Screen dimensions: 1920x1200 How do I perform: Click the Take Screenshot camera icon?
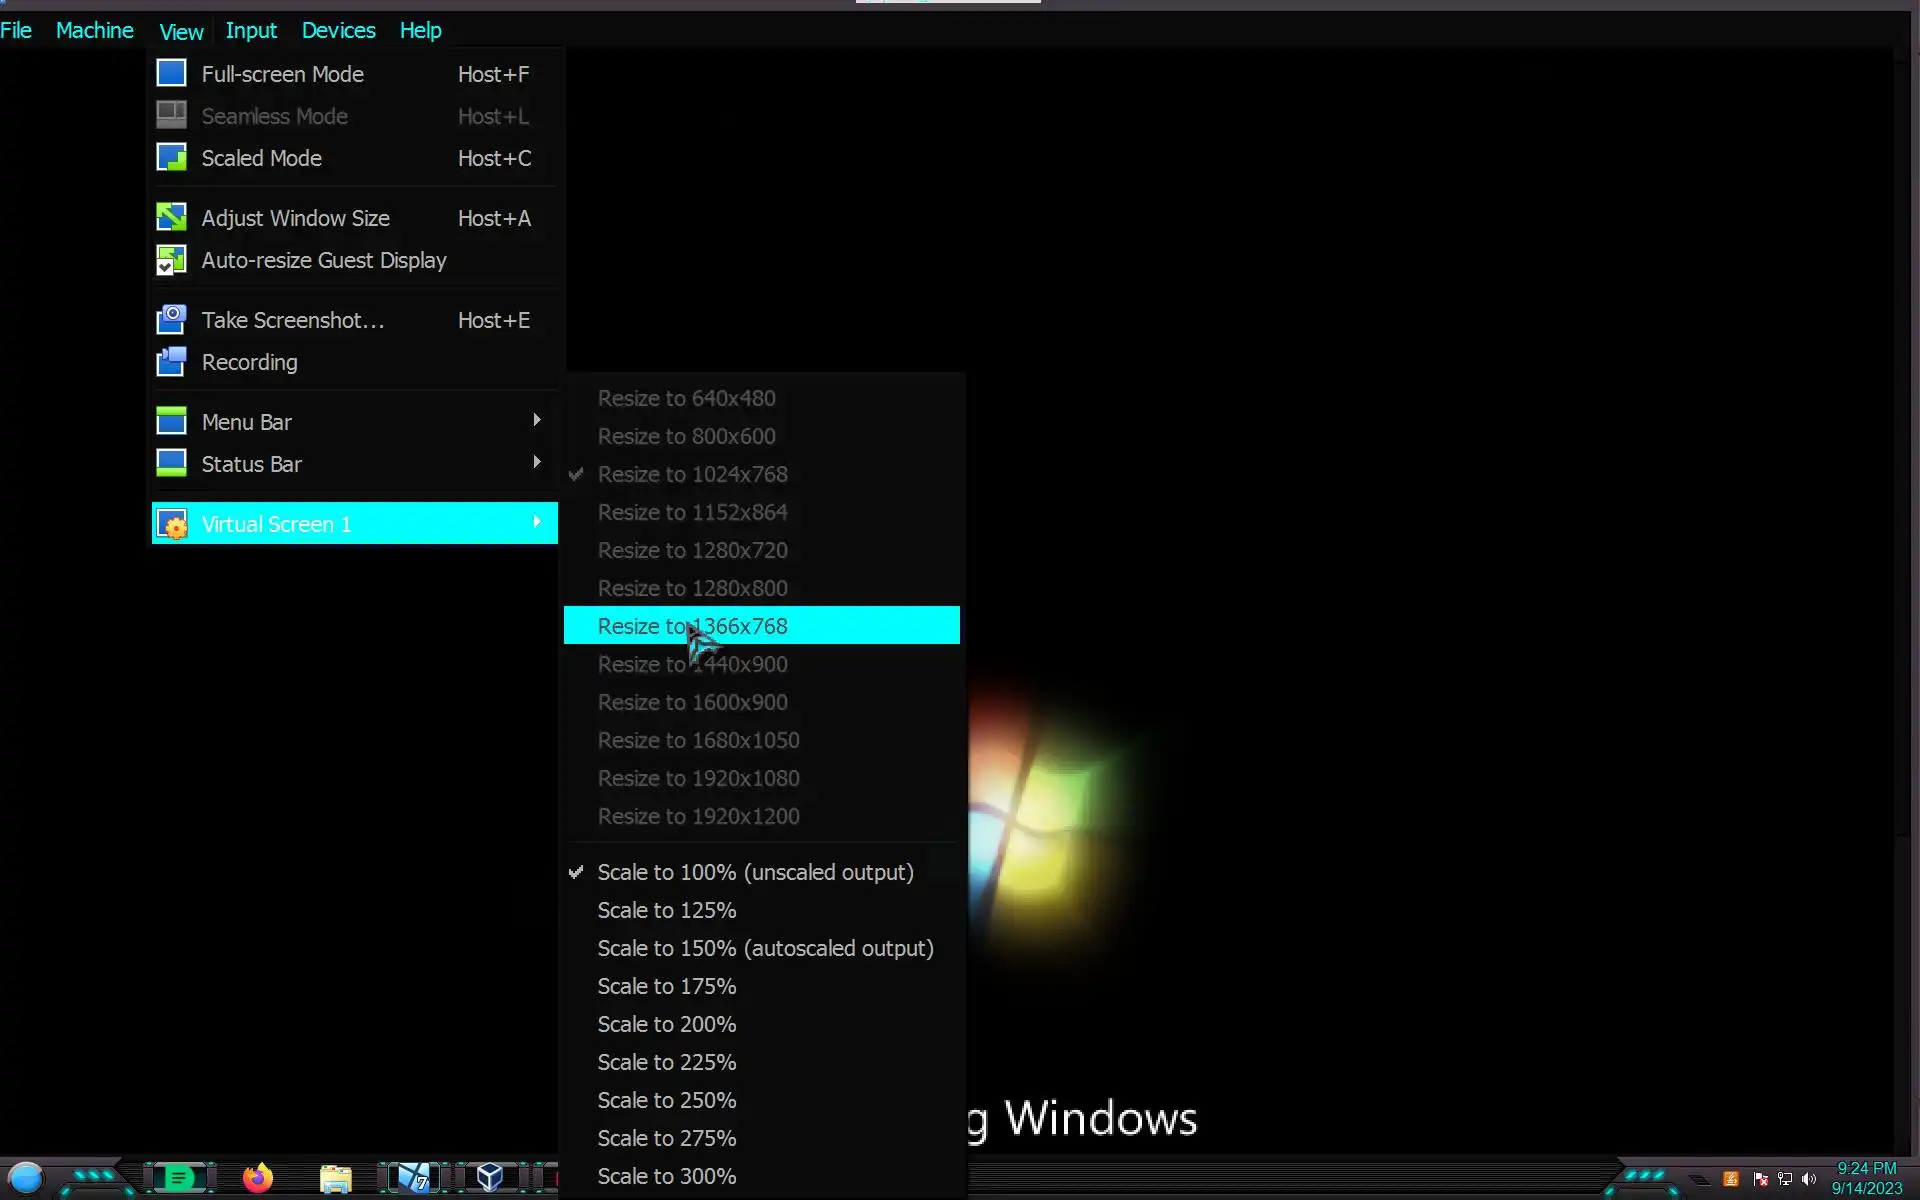(x=171, y=320)
